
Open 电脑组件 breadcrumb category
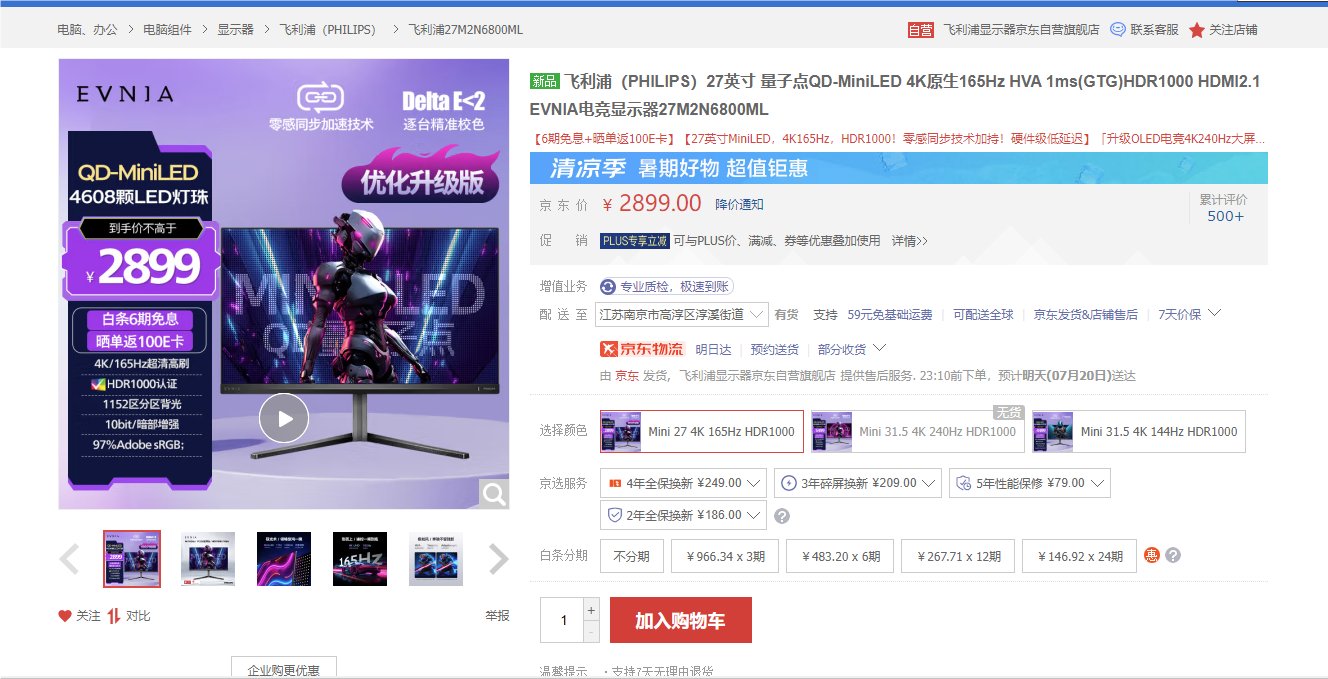tap(167, 30)
